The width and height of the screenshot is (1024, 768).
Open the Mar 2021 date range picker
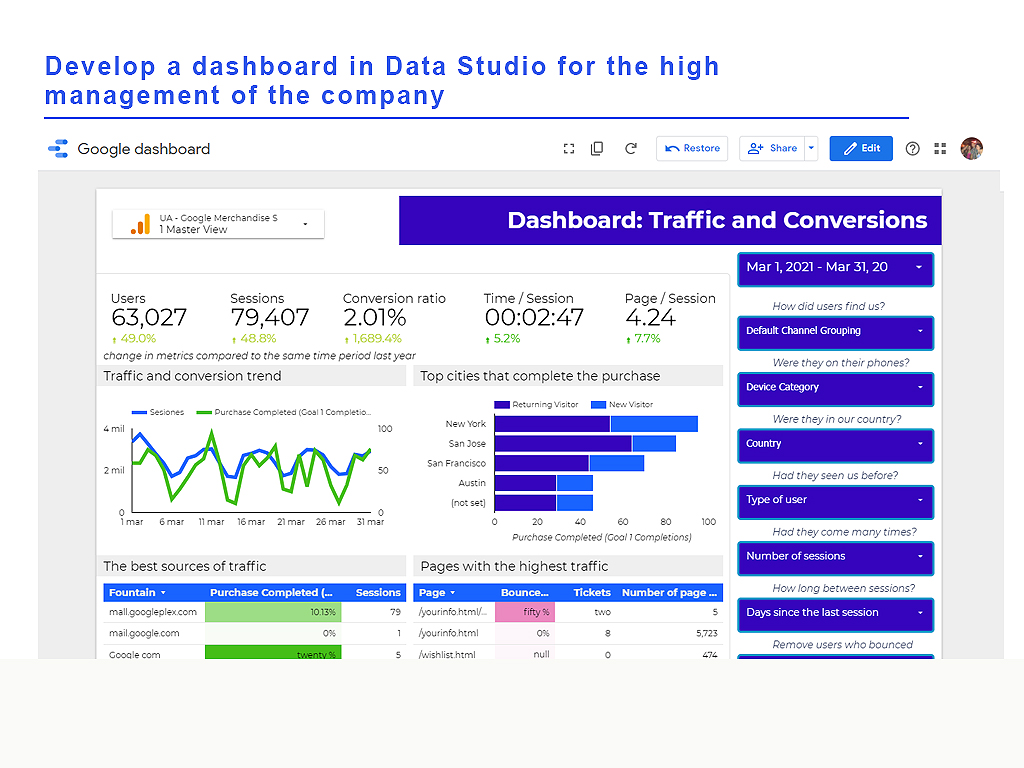[835, 268]
